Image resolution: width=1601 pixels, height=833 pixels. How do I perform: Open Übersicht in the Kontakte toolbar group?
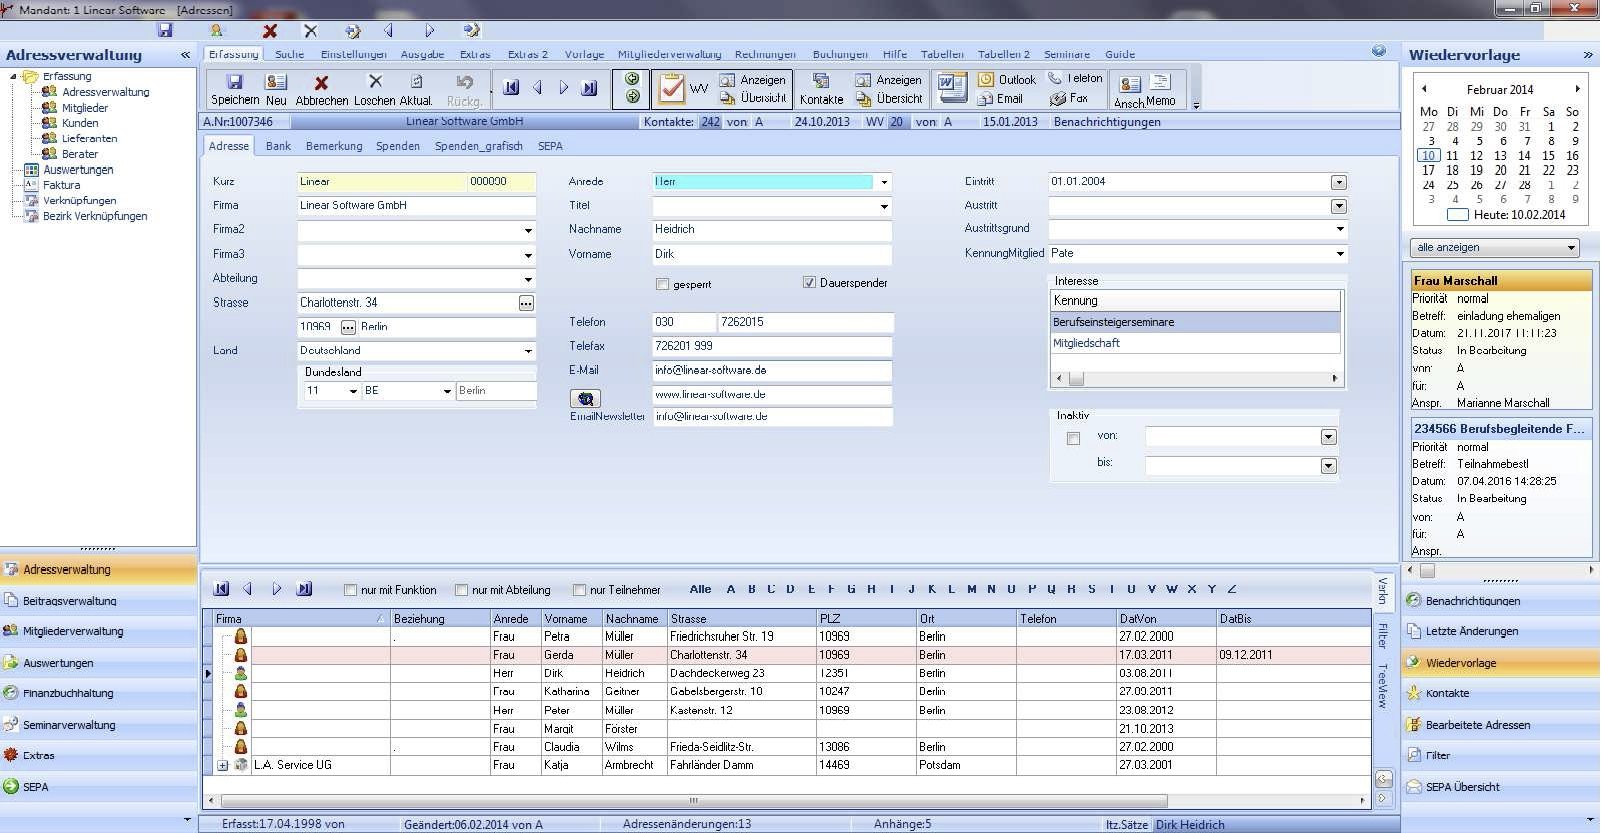(x=889, y=99)
